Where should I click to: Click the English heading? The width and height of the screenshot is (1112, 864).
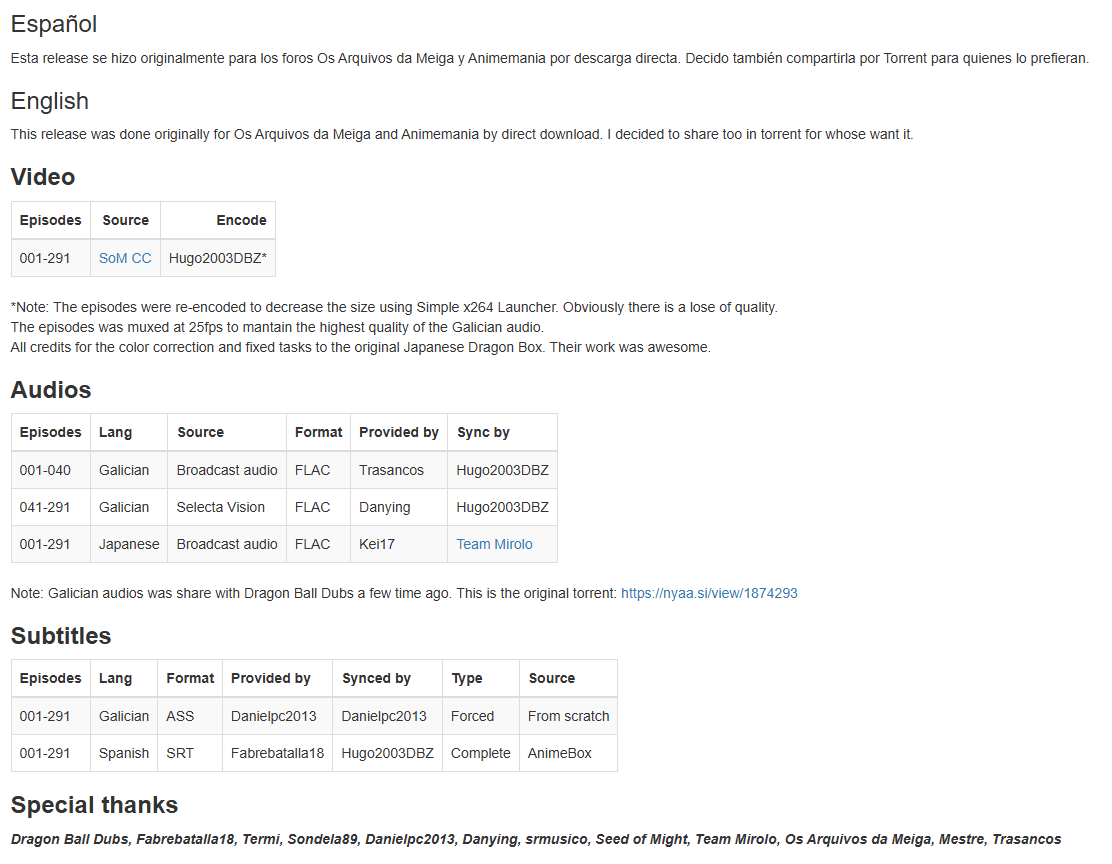[x=50, y=101]
